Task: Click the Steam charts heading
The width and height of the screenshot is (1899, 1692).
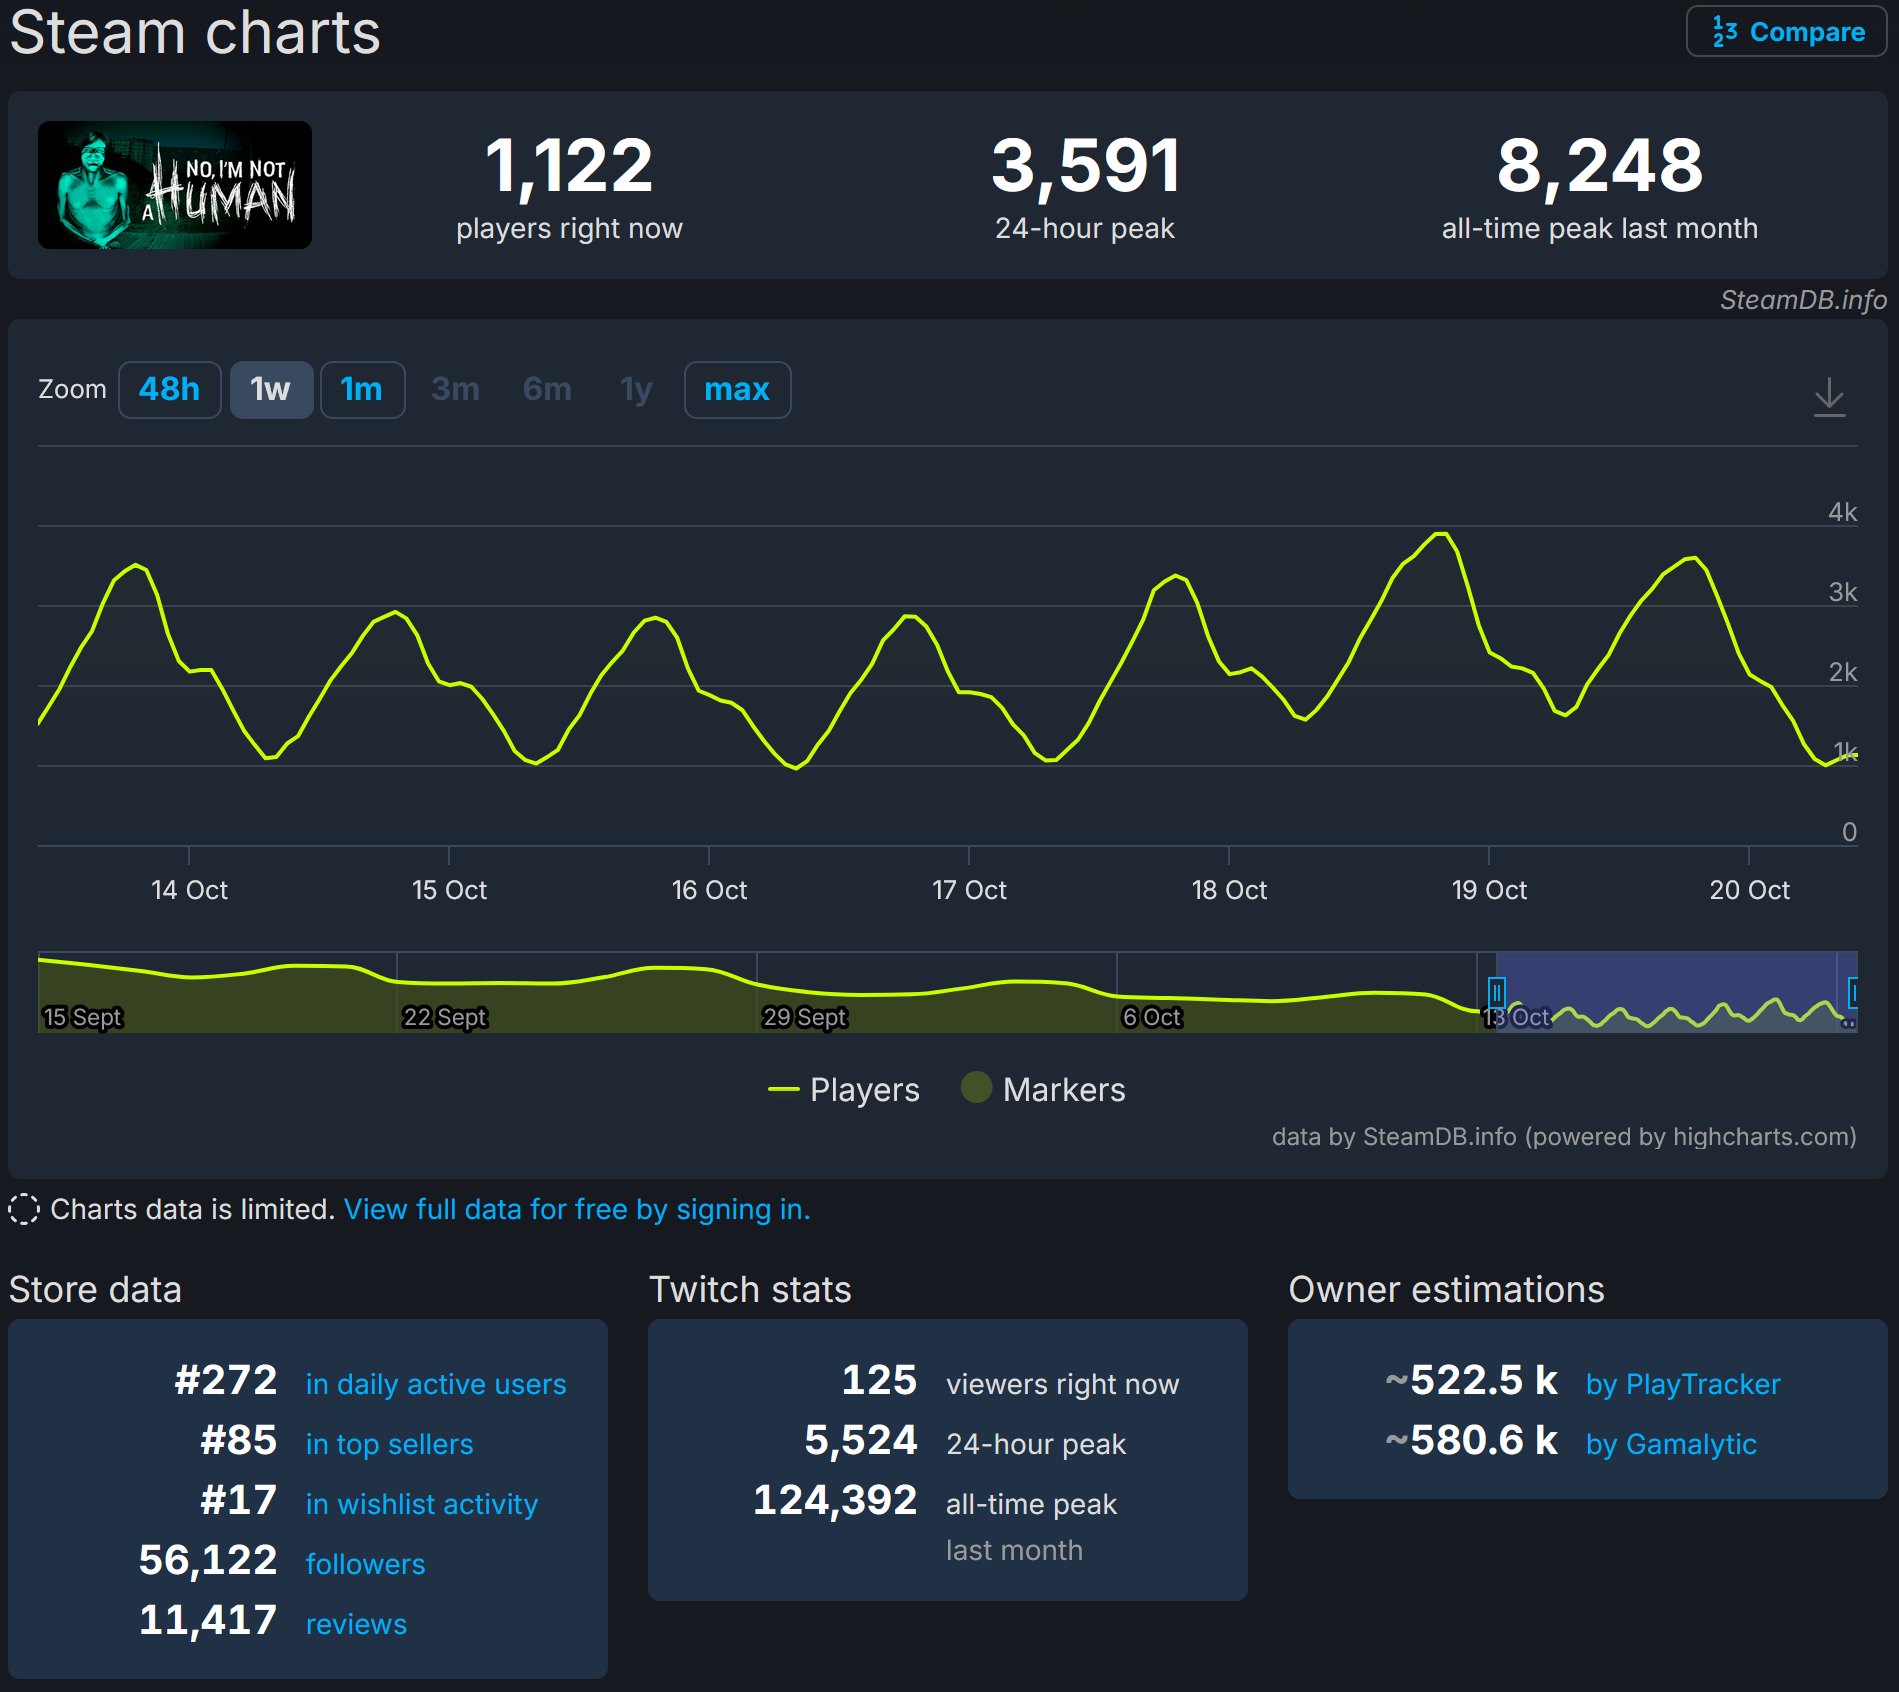Action: tap(195, 32)
